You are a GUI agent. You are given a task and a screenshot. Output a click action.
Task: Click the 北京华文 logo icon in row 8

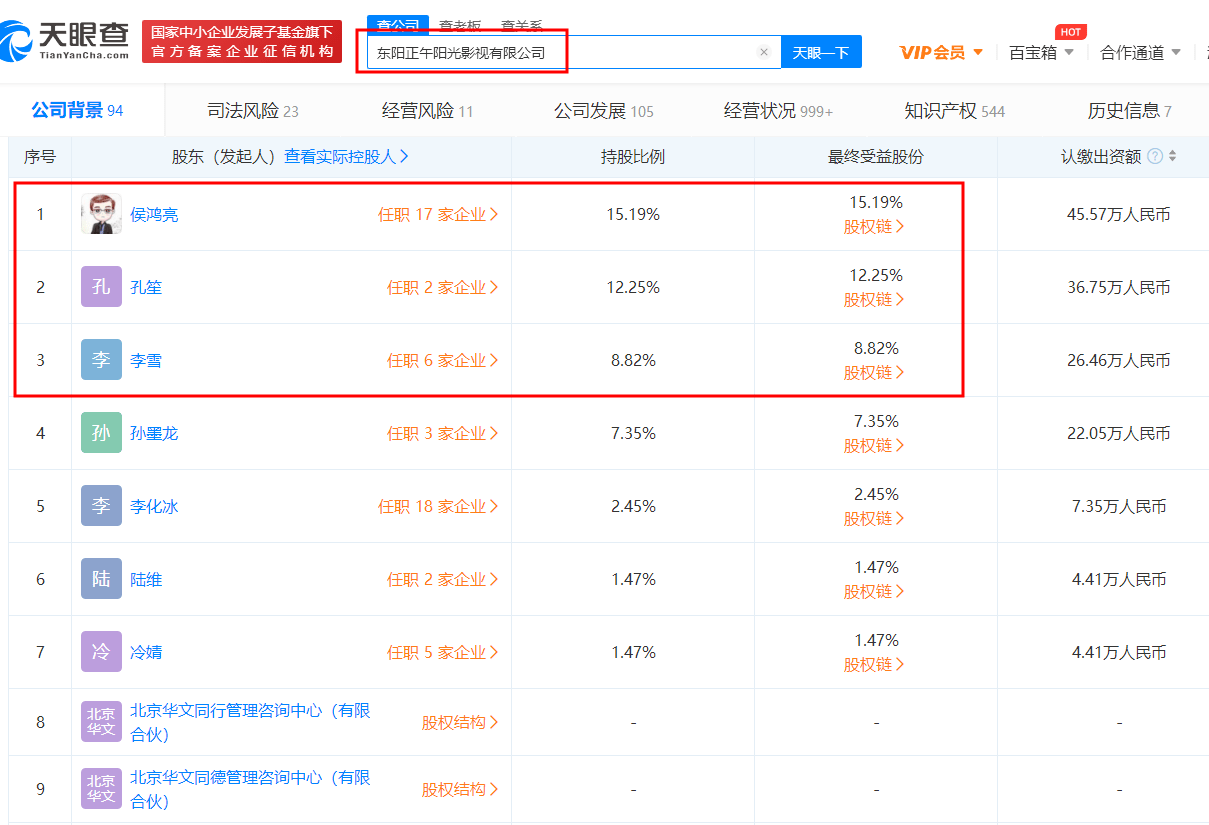101,722
